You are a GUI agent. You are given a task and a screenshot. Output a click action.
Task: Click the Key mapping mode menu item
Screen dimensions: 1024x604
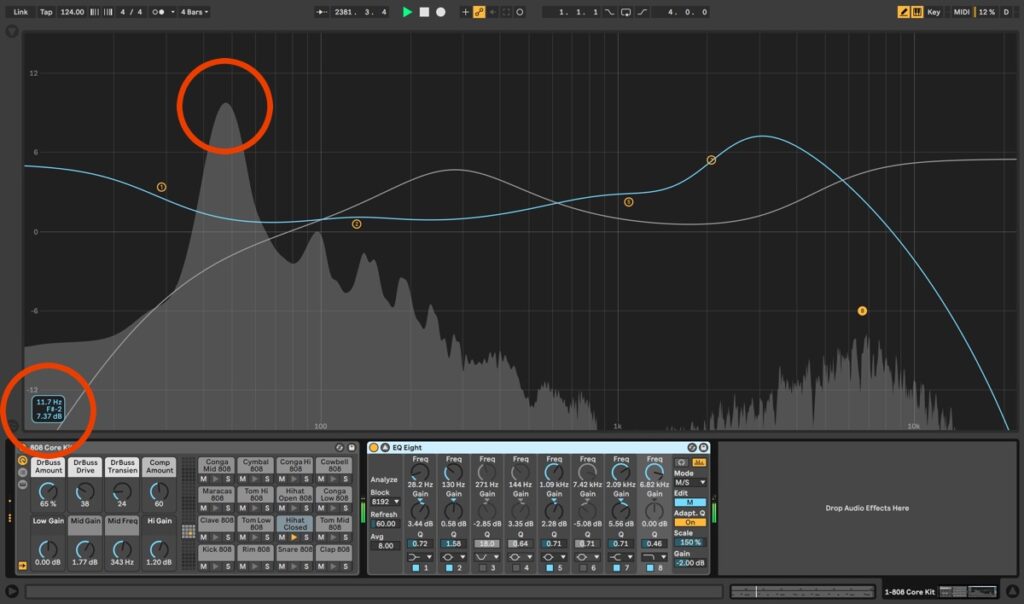pos(934,11)
